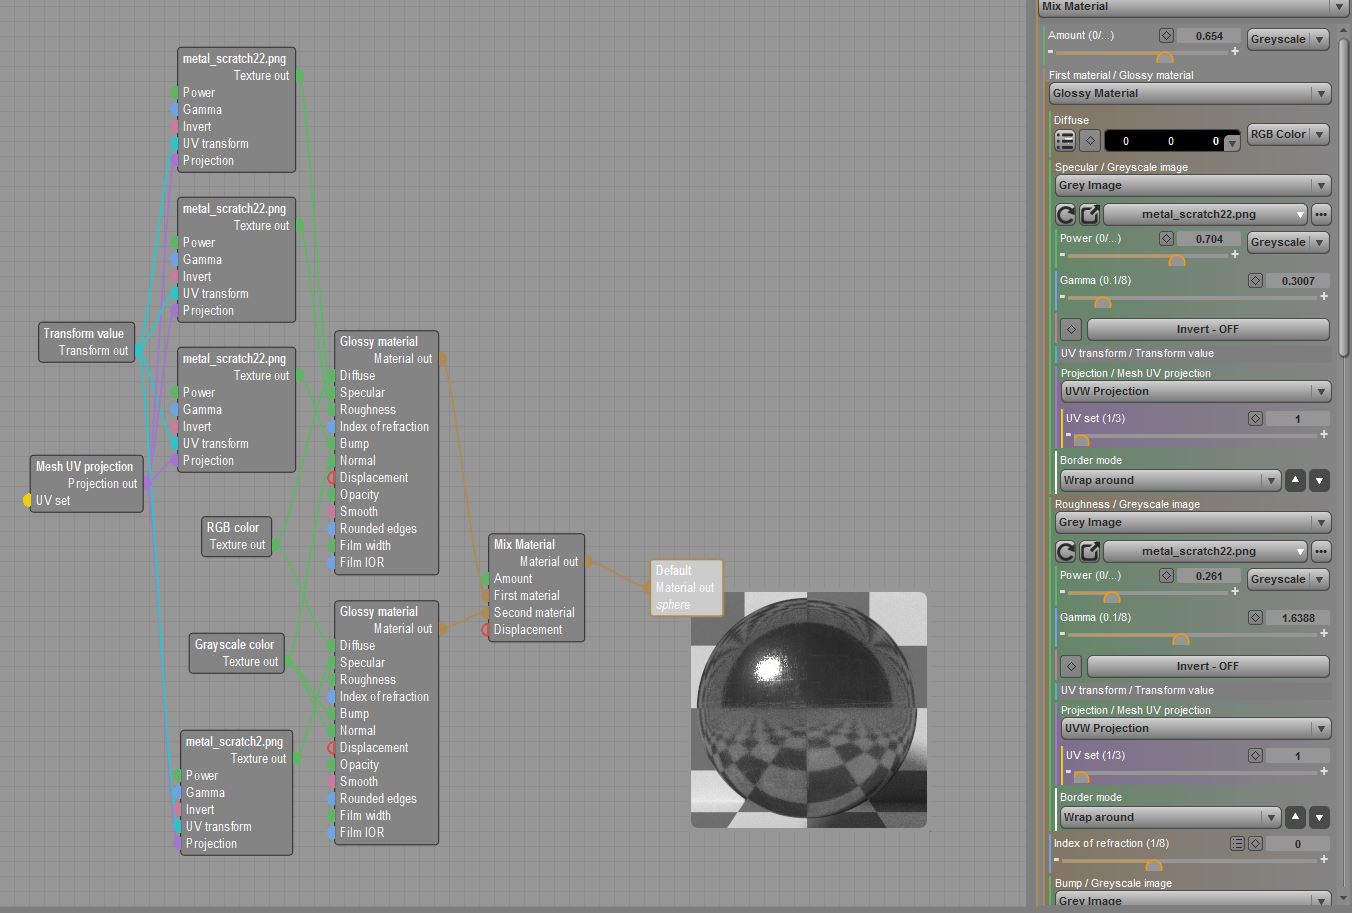Open the Diffuse node list icon

(x=1065, y=141)
